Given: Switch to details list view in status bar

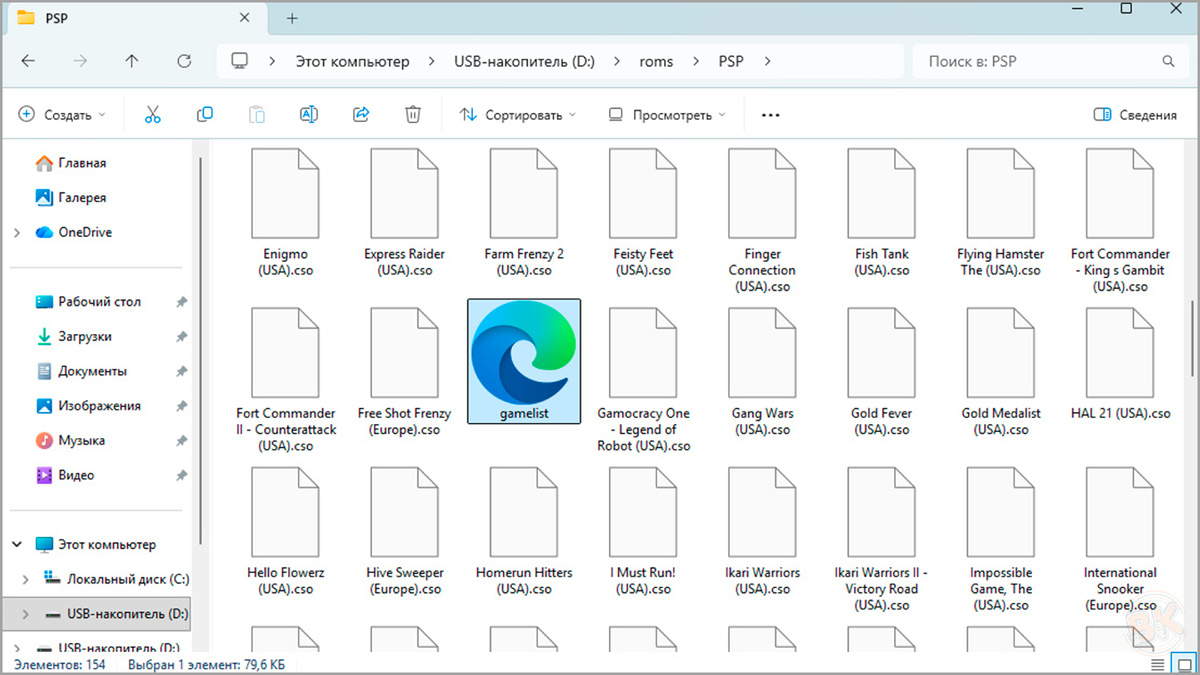Looking at the screenshot, I should click(x=1160, y=663).
